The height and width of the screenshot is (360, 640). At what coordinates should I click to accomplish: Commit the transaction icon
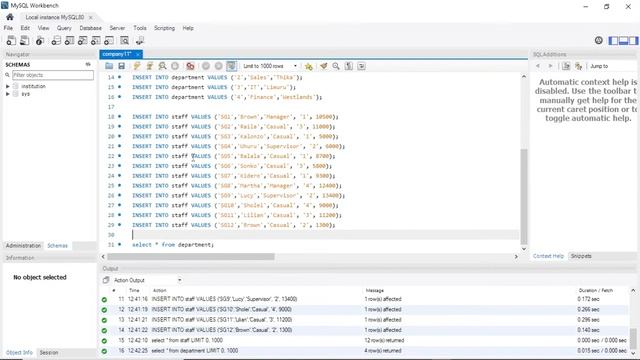pos(206,66)
